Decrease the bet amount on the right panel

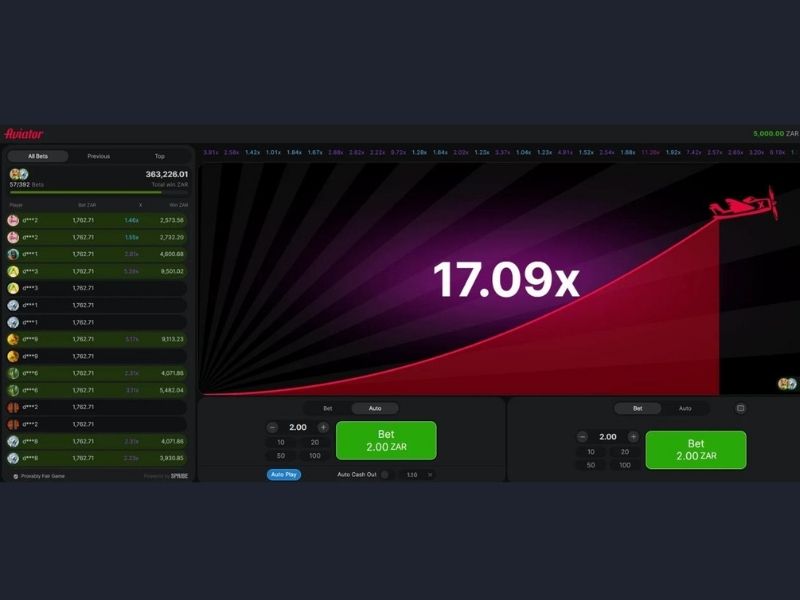click(x=583, y=437)
